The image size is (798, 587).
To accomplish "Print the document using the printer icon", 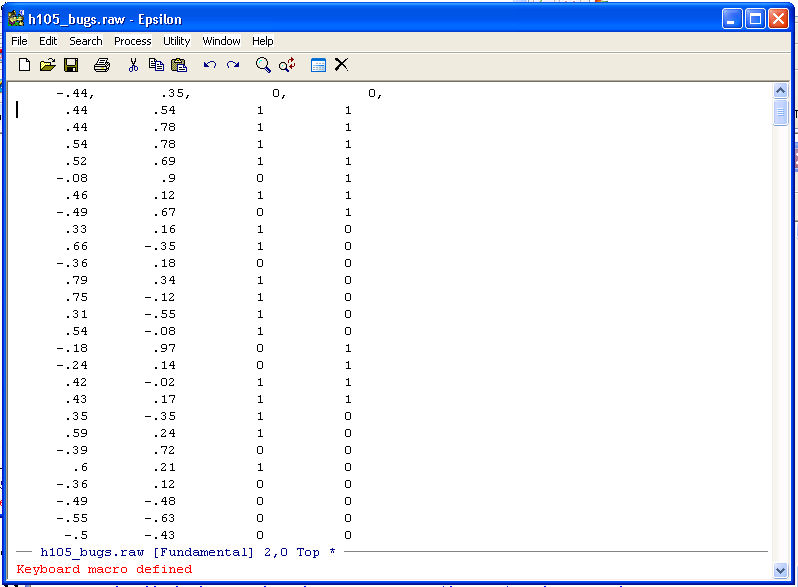I will click(101, 65).
